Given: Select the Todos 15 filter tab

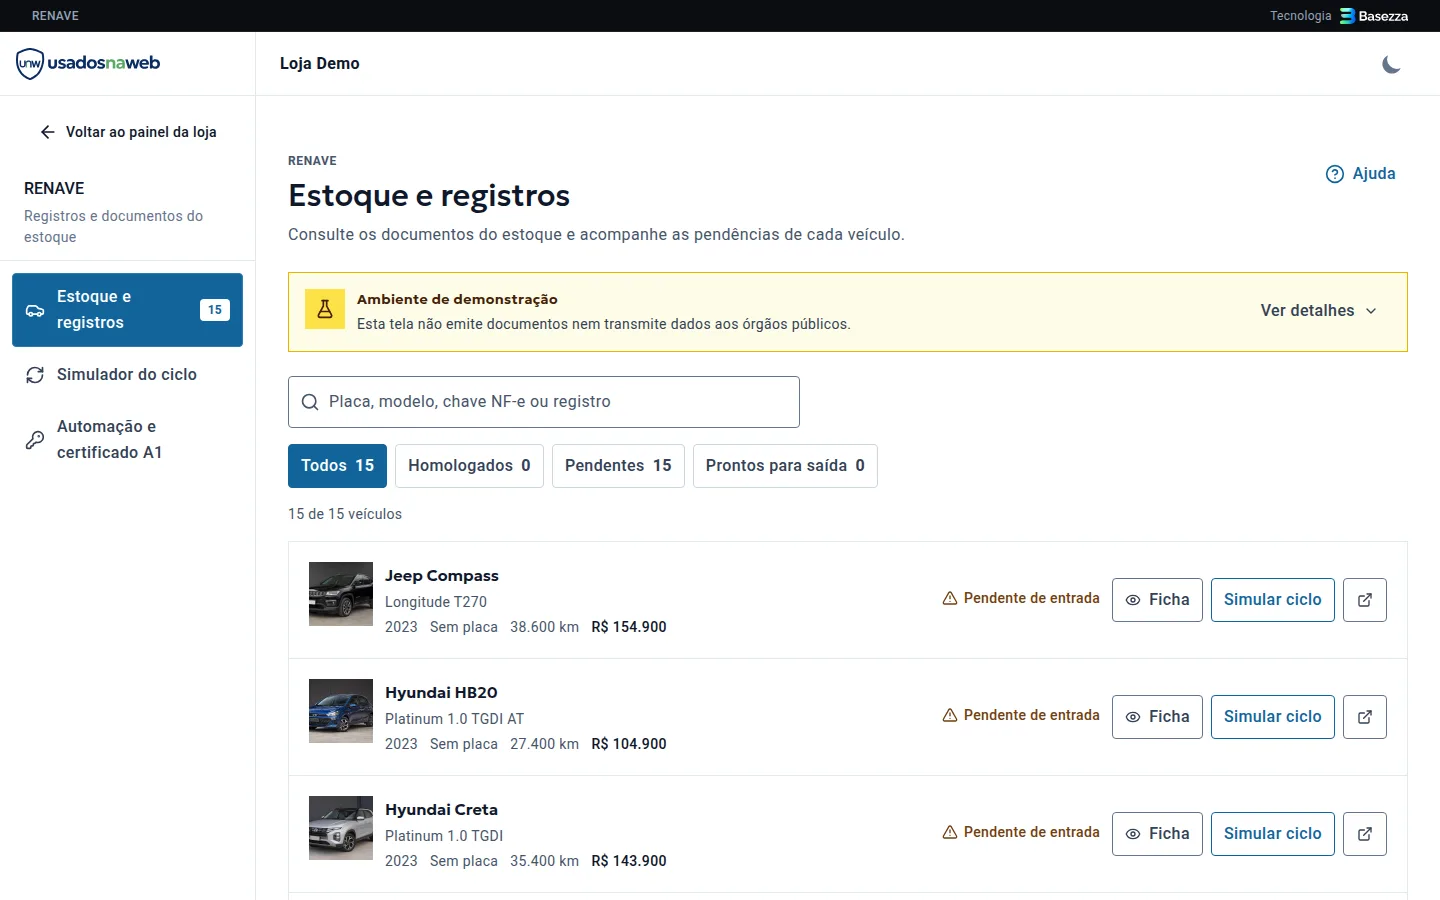Looking at the screenshot, I should point(337,466).
